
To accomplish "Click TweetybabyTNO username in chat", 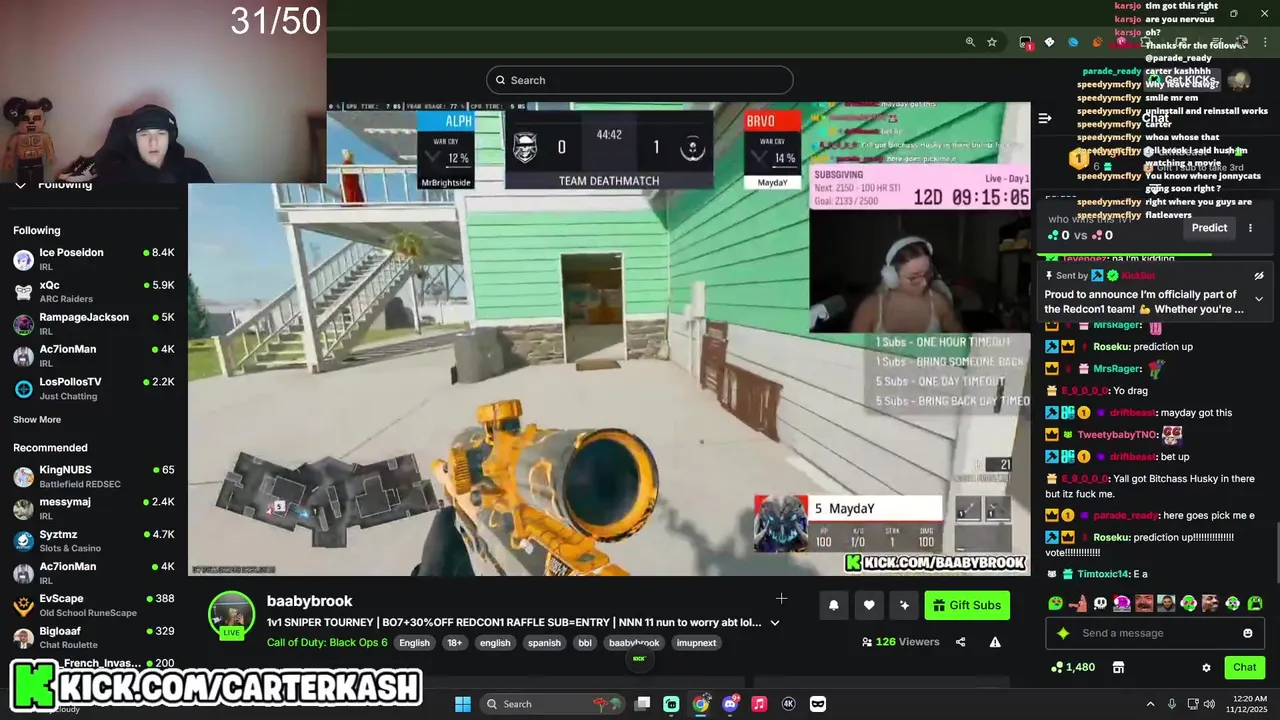I will (x=1117, y=435).
